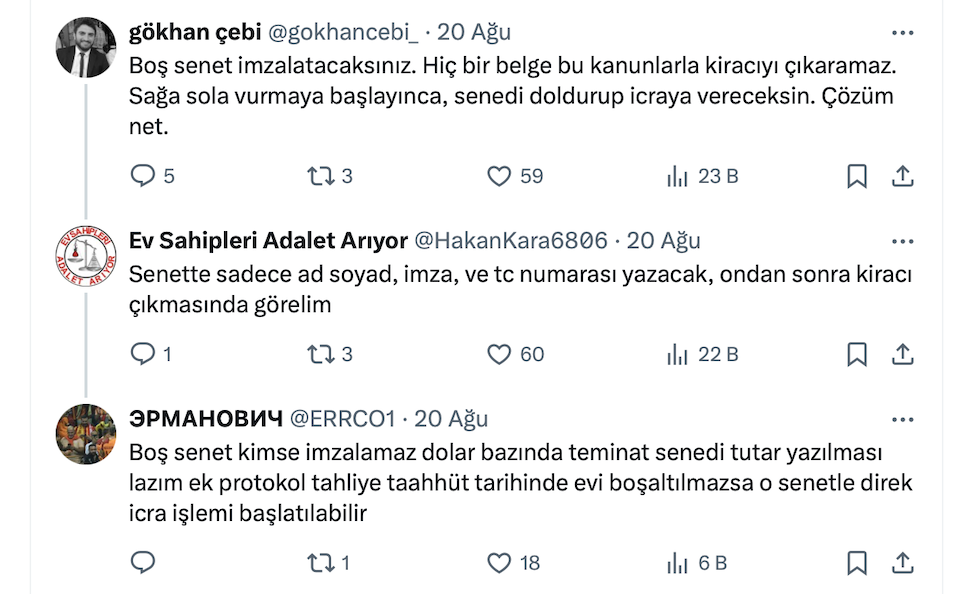Share Ev Sahipleri Adalet Arıyor's tweet

(902, 354)
